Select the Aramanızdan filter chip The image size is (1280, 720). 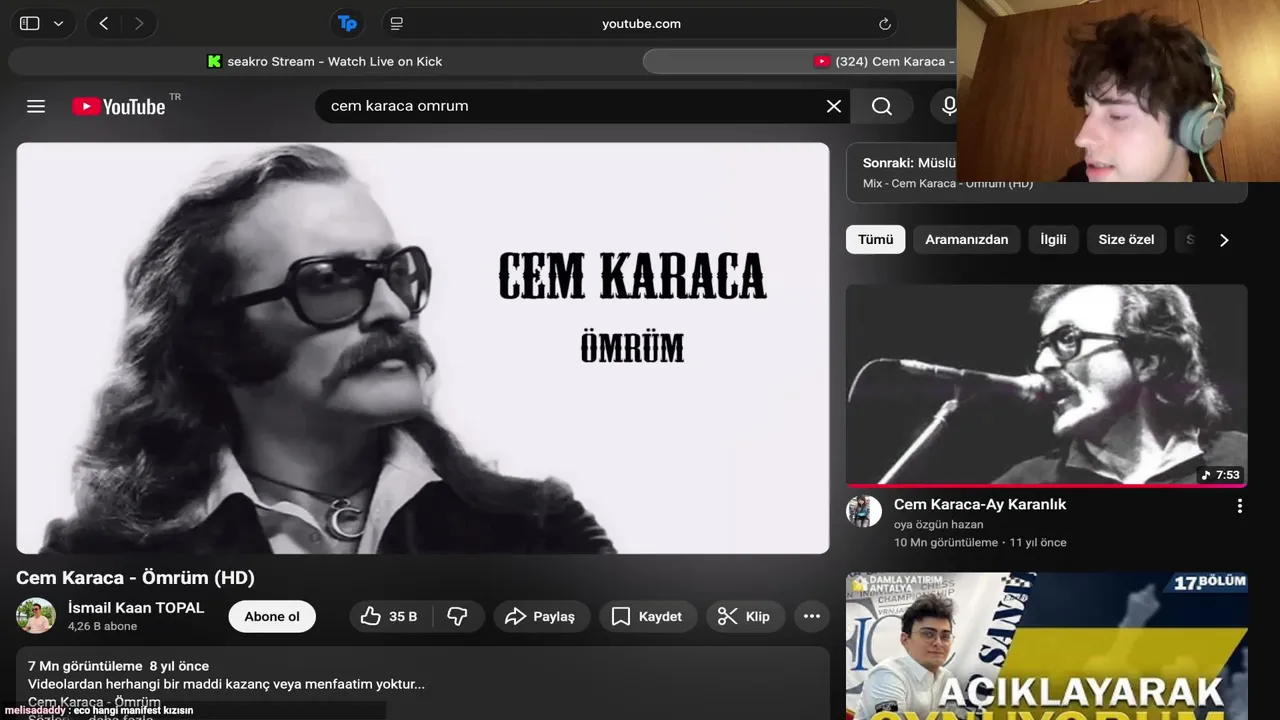(967, 239)
